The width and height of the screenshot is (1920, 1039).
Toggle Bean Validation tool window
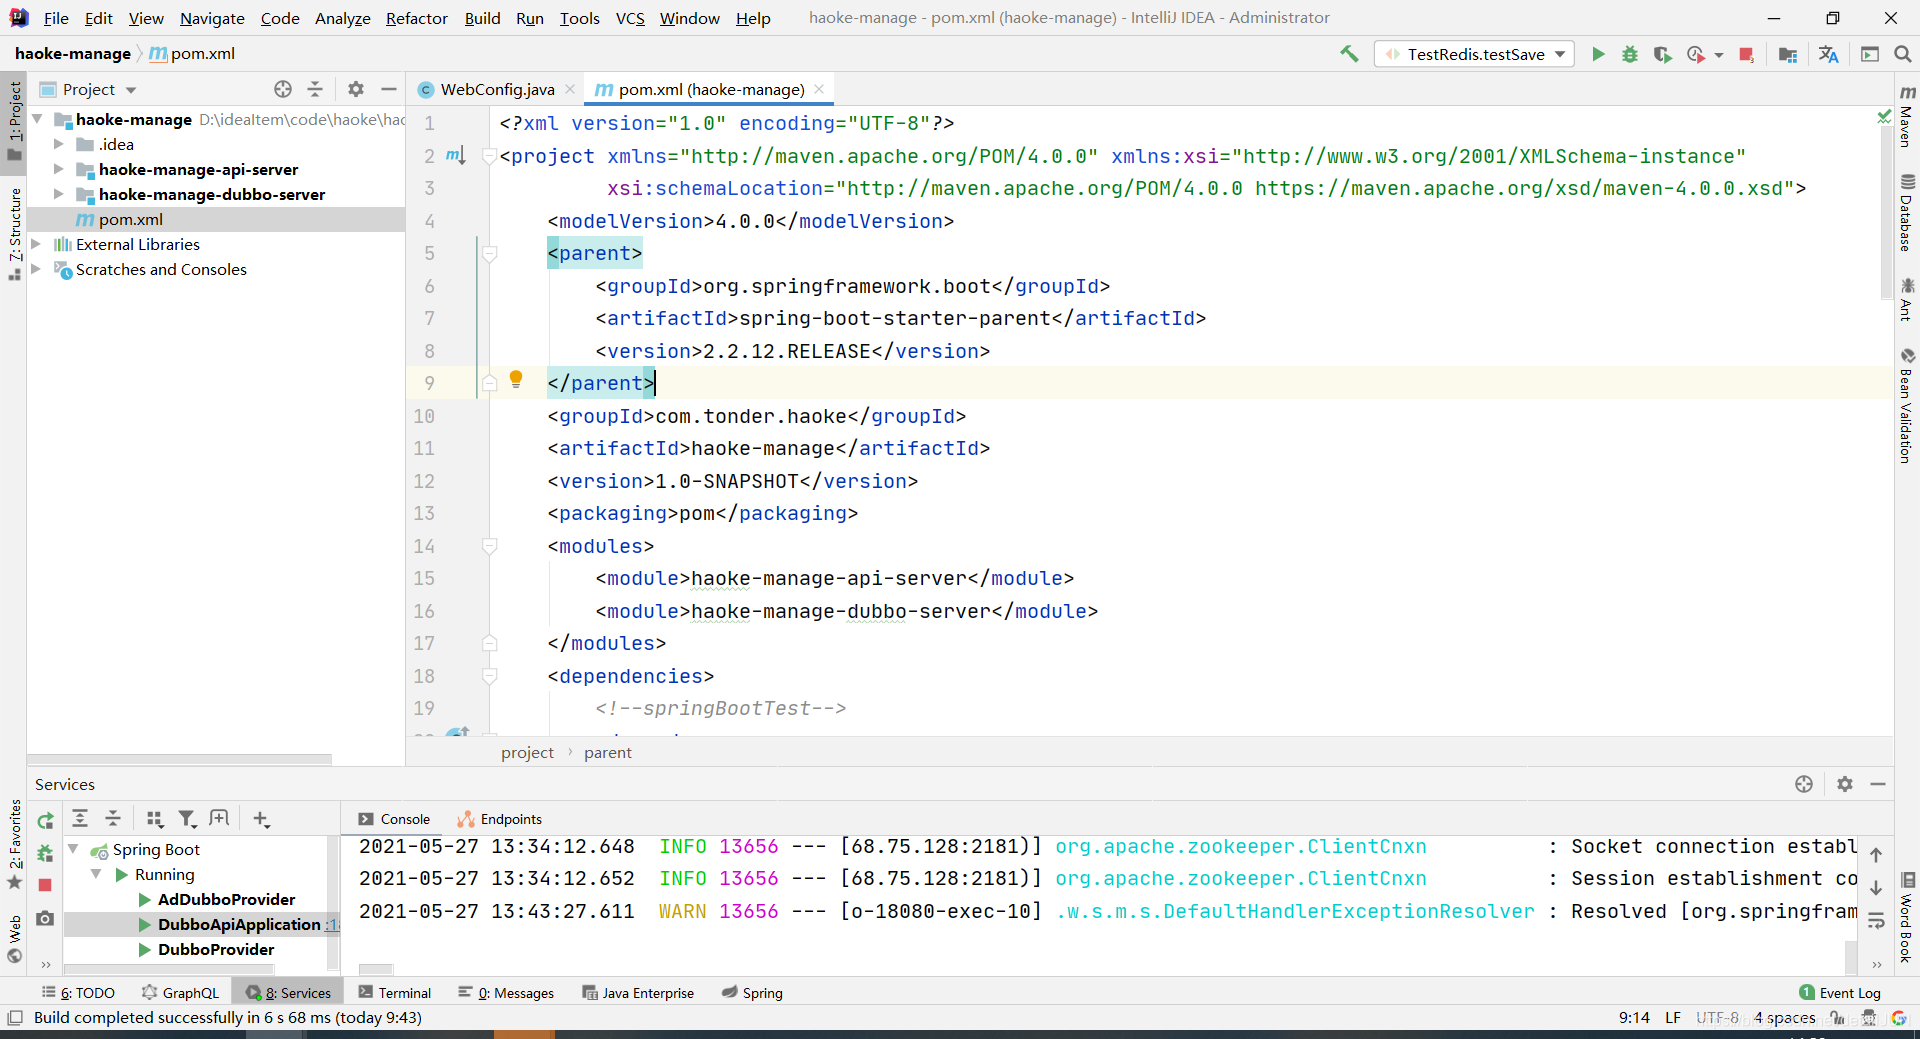(1907, 405)
